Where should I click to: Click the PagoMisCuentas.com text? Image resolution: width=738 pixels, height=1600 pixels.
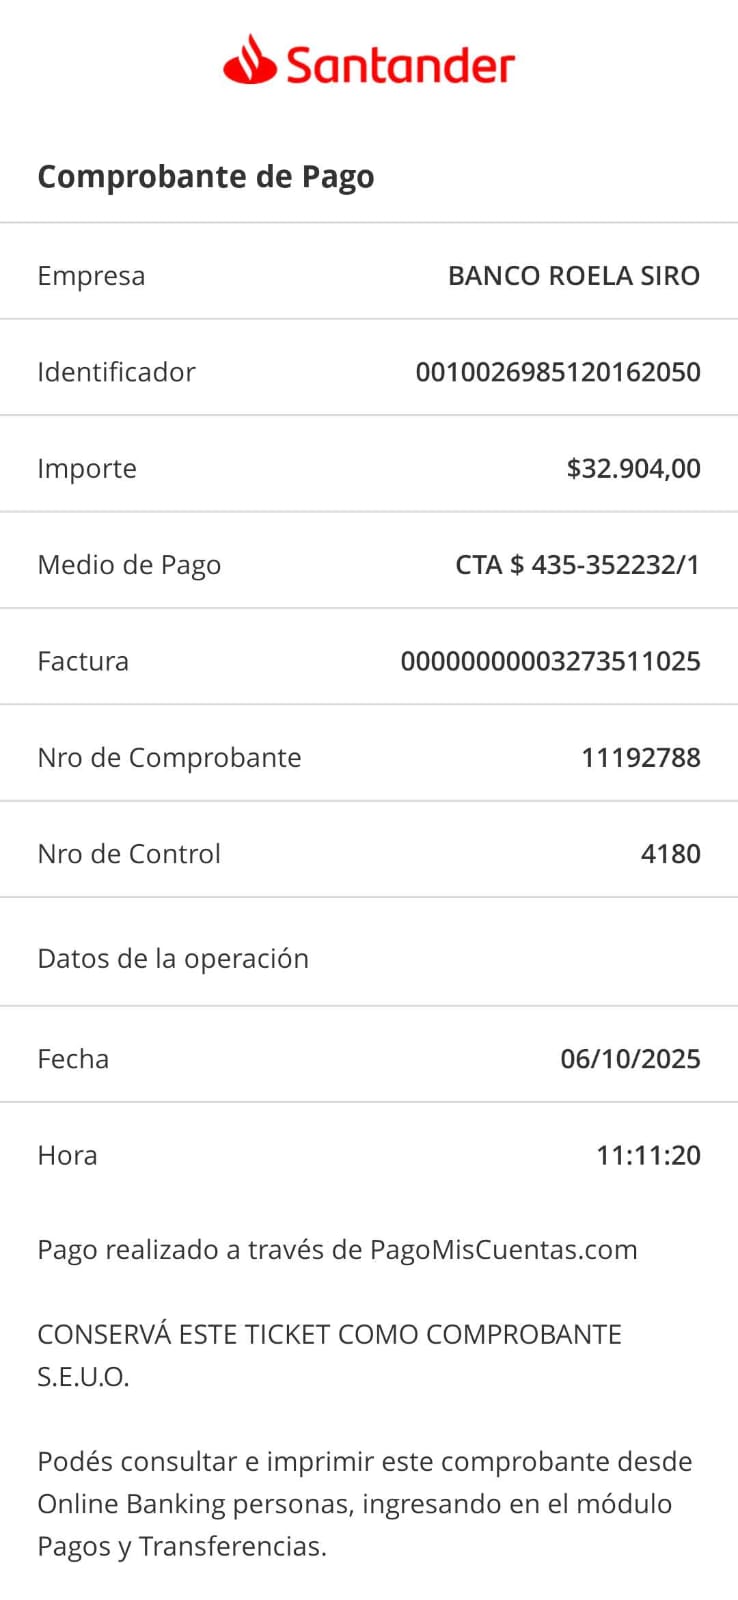[503, 1250]
